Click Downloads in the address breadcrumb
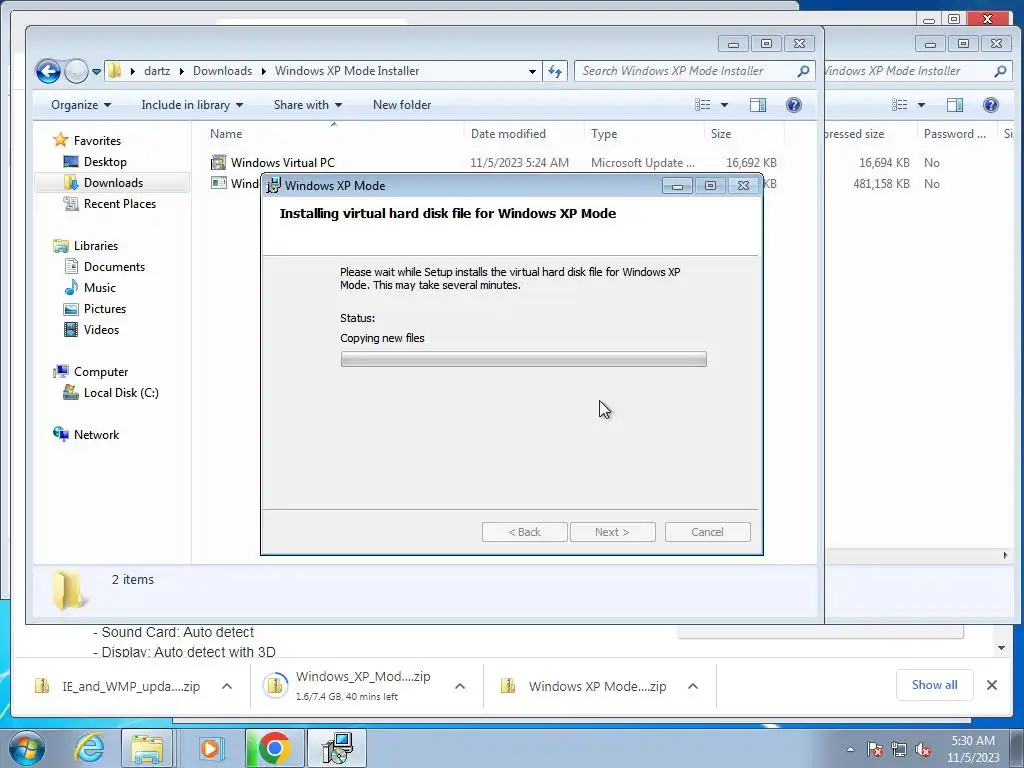The height and width of the screenshot is (768, 1024). tap(222, 71)
